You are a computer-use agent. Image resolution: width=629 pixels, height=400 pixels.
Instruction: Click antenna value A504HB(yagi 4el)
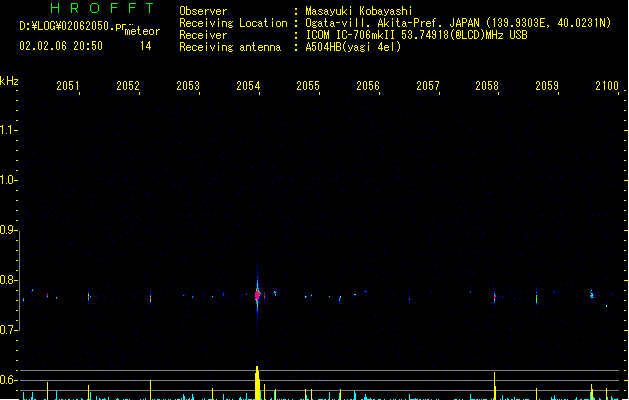(x=353, y=47)
